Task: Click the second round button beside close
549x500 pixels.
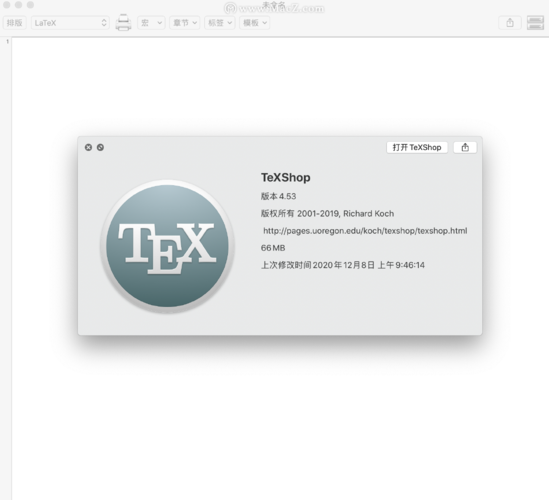Action: [100, 147]
